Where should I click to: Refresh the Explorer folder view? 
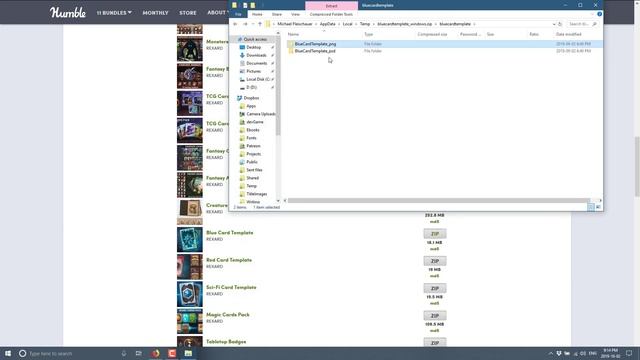point(560,24)
